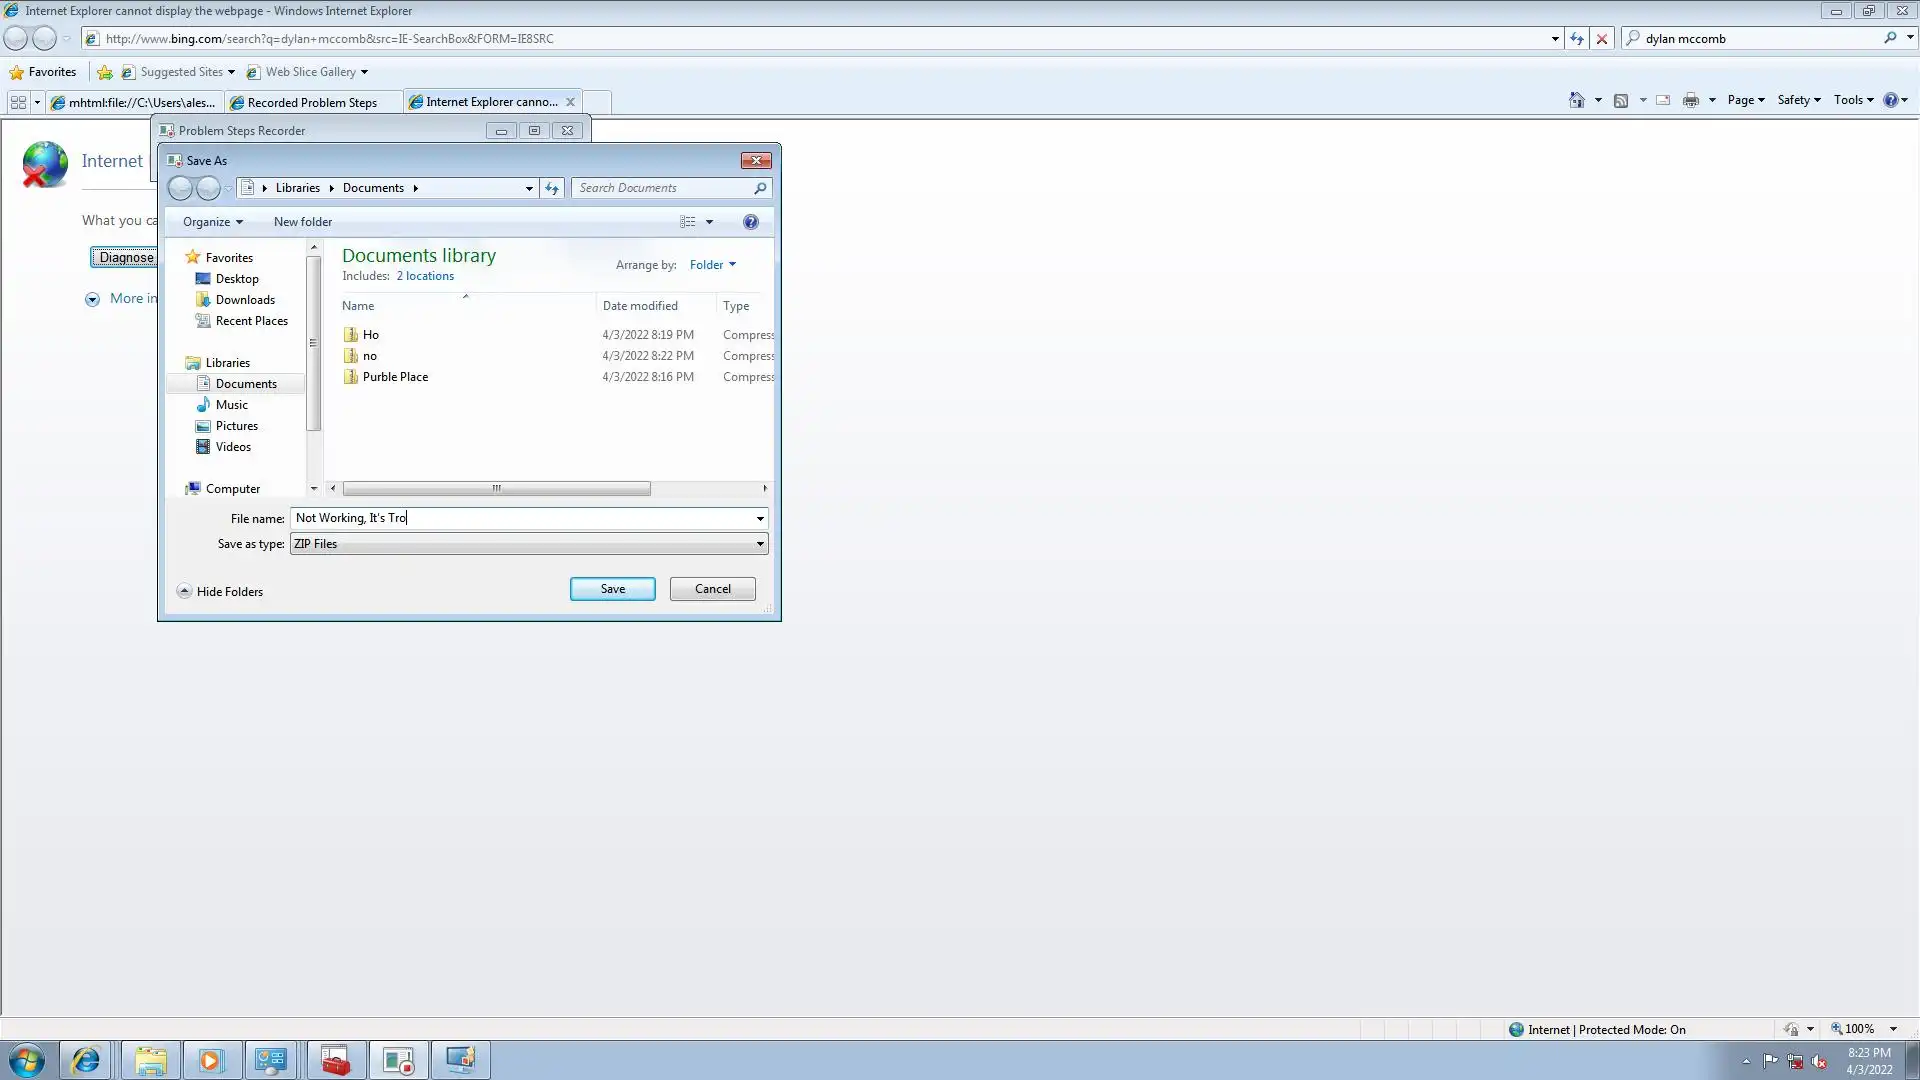Open the Safety menu

click(1798, 100)
